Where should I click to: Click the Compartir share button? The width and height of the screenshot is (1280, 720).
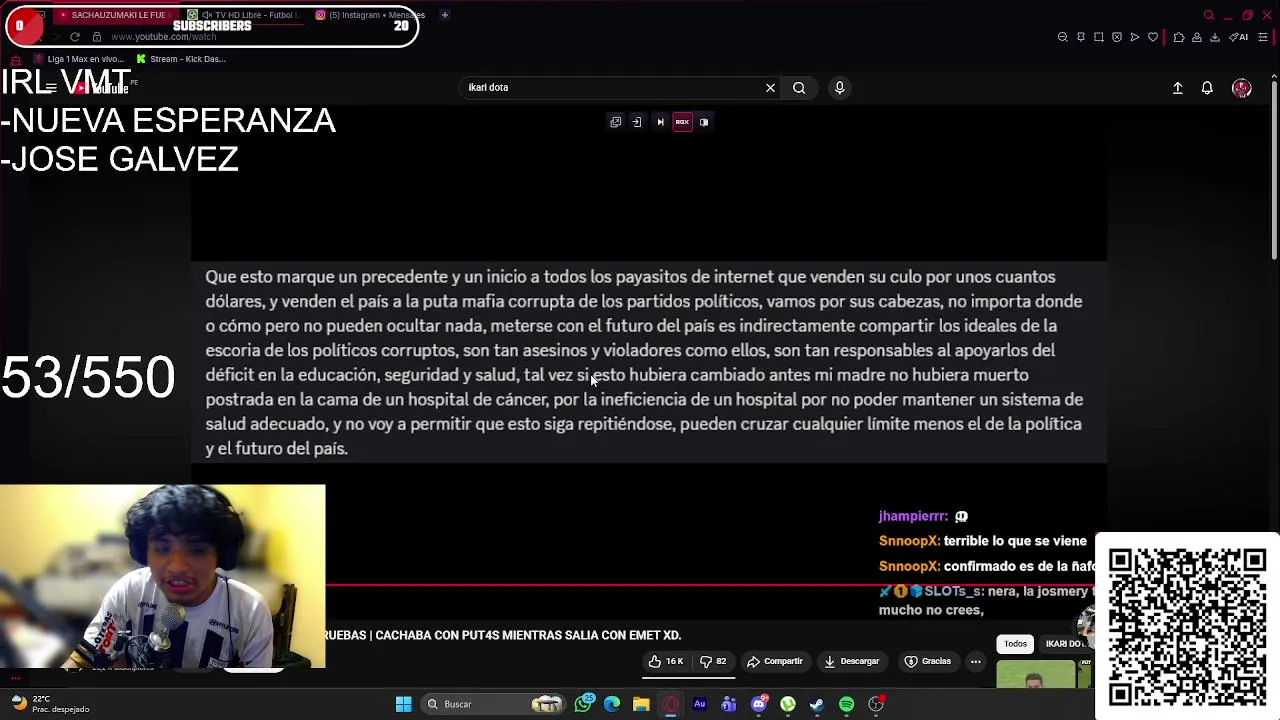775,661
